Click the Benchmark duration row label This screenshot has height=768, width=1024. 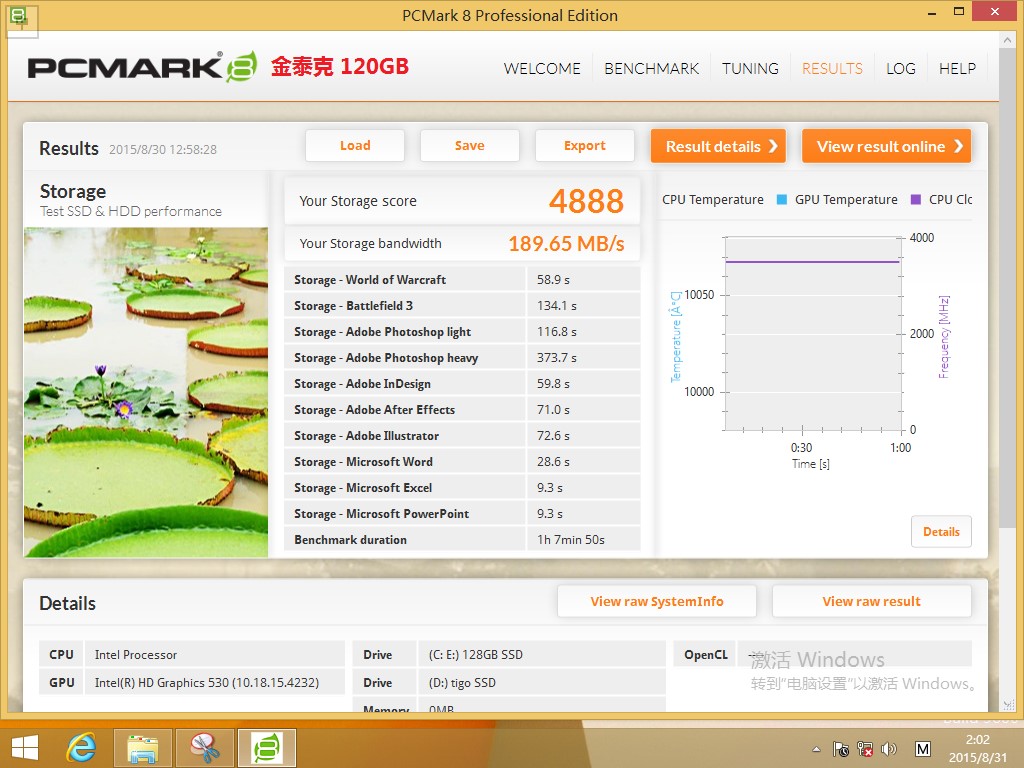[351, 540]
